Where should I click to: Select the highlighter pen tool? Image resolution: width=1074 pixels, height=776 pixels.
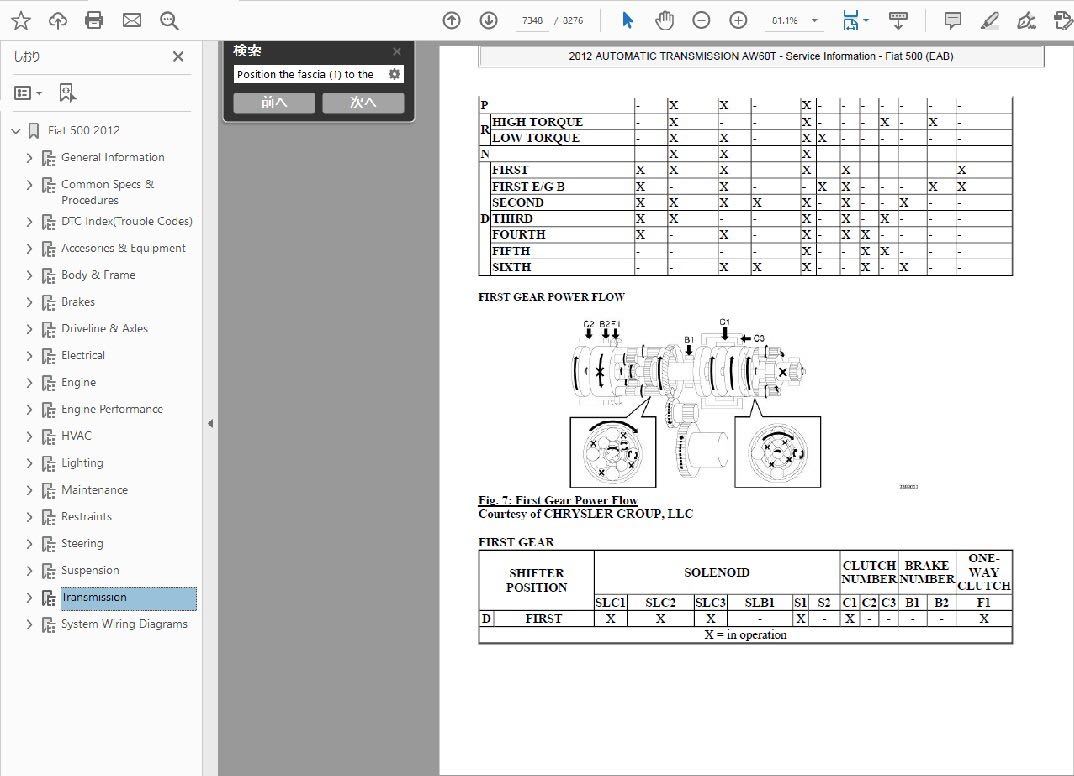[x=989, y=20]
